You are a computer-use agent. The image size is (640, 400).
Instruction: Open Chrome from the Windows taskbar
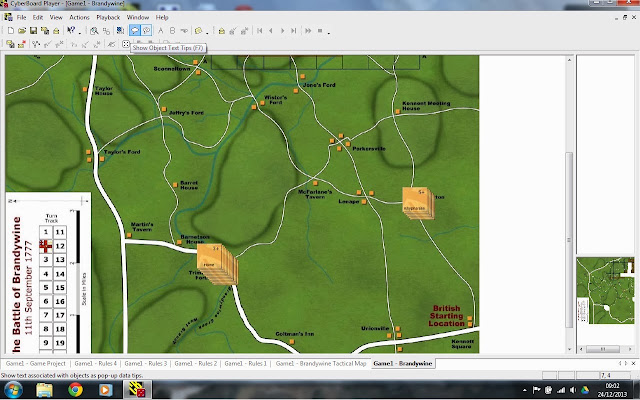75,390
